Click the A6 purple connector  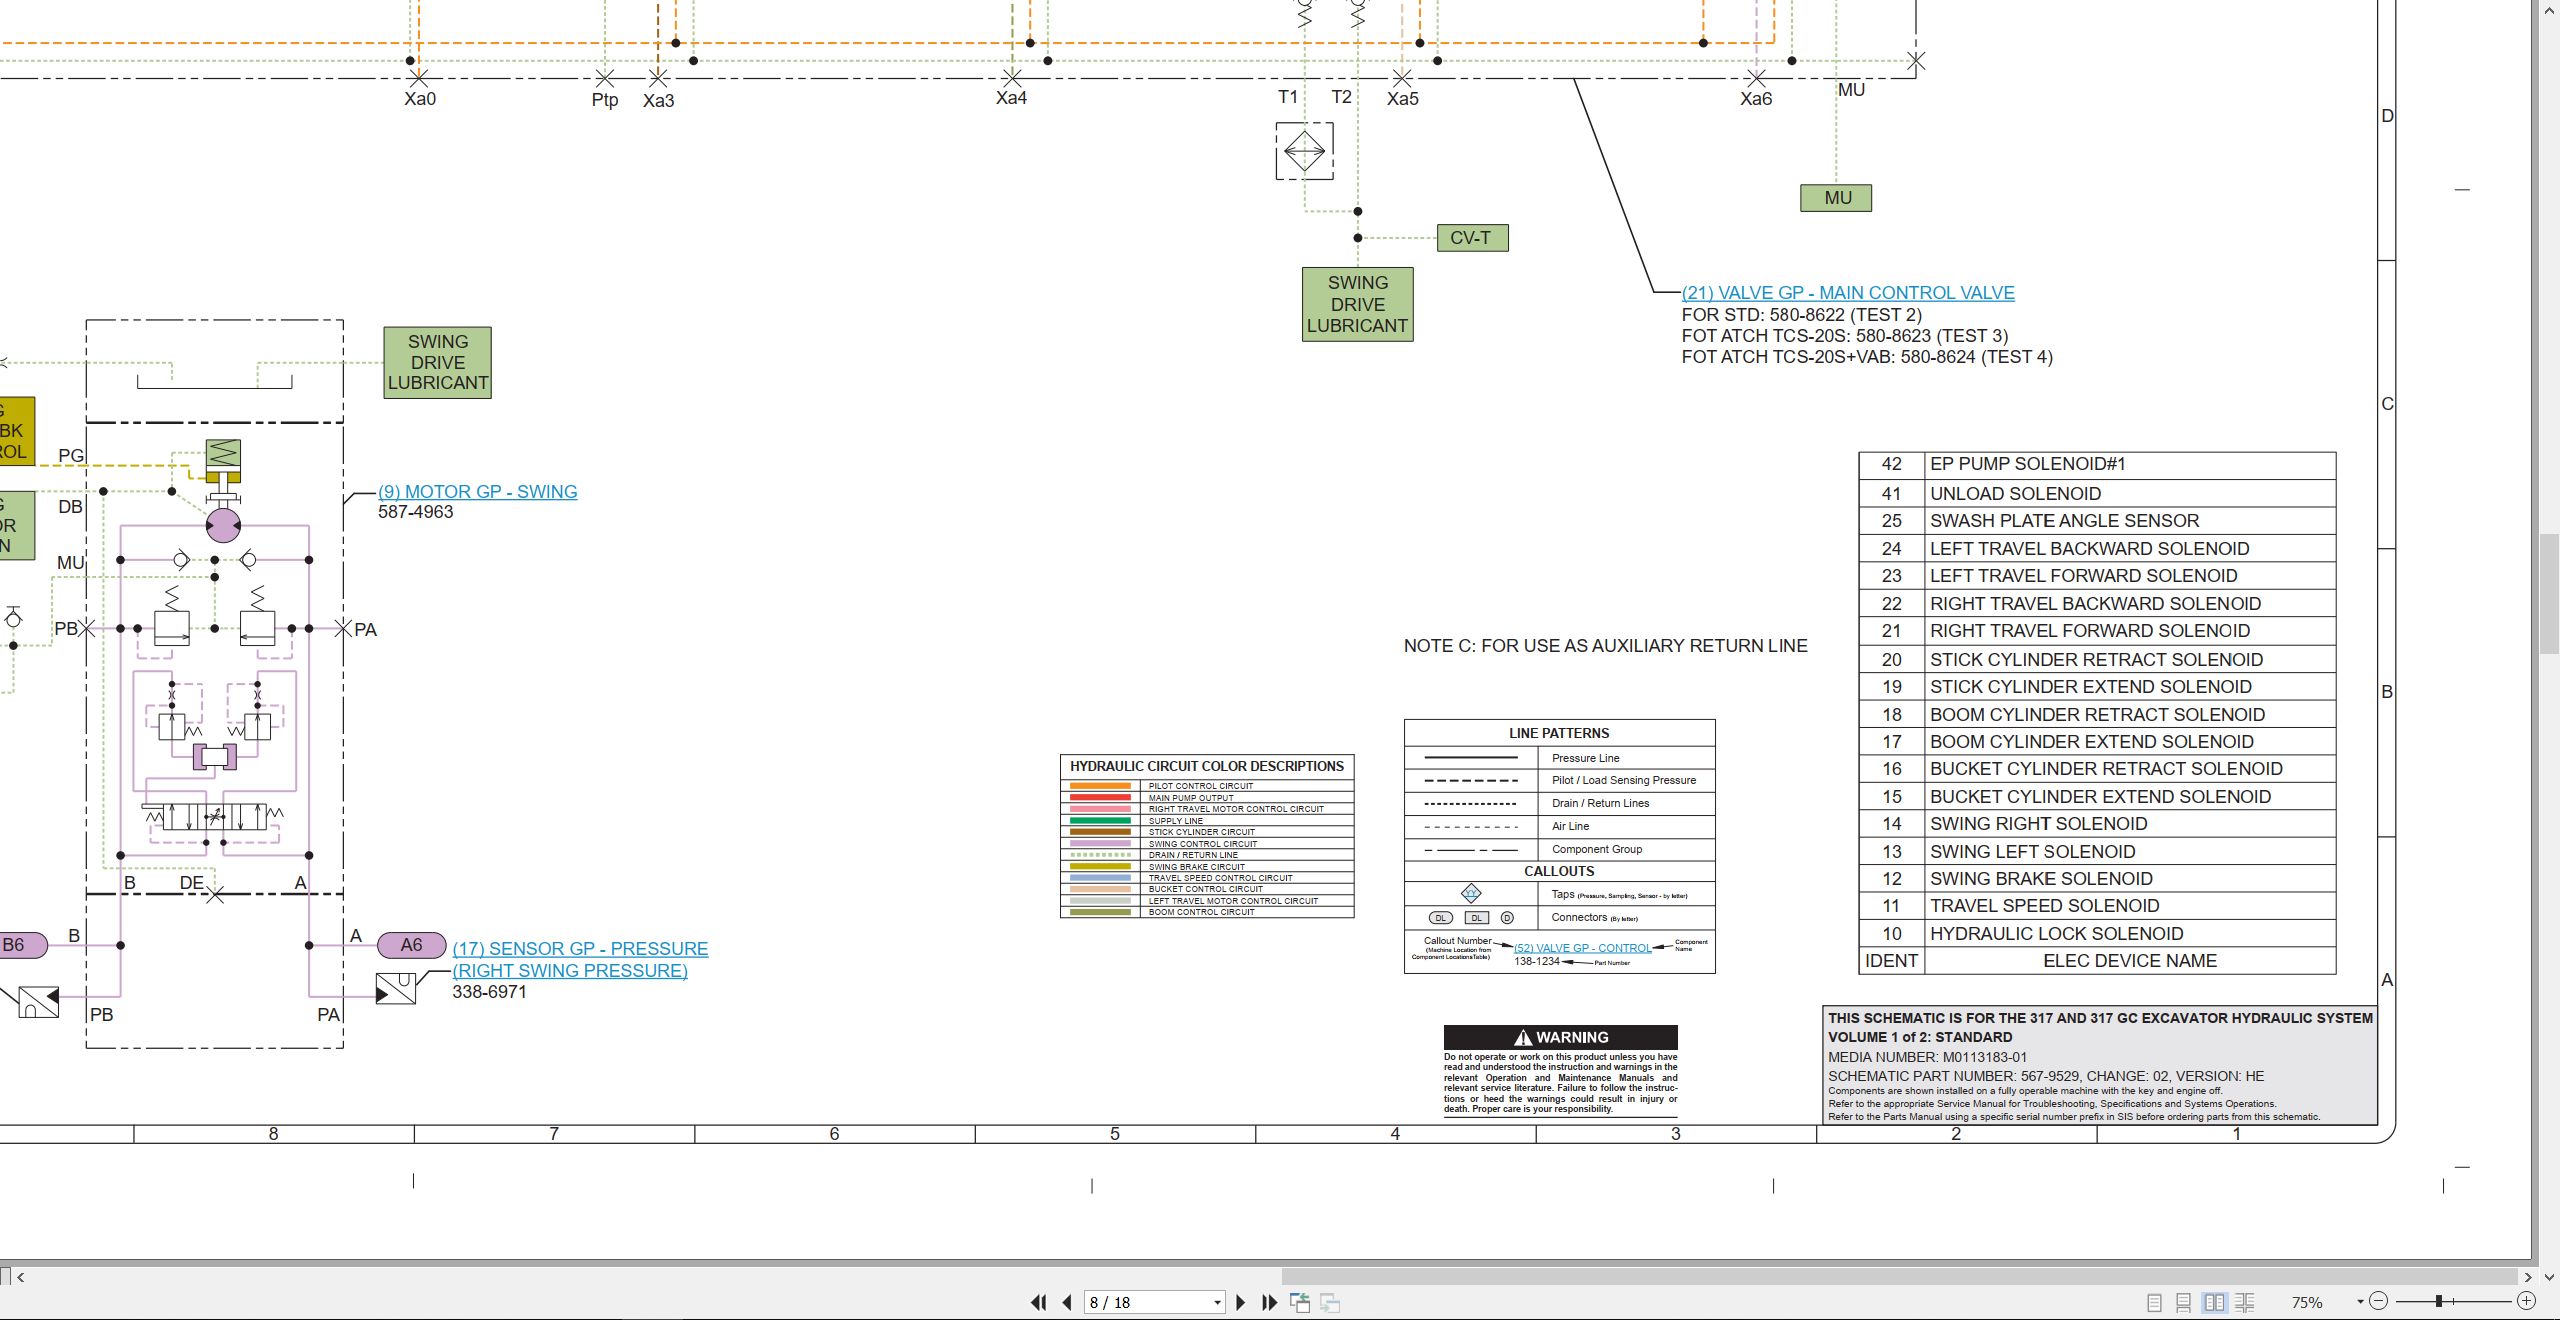click(411, 945)
